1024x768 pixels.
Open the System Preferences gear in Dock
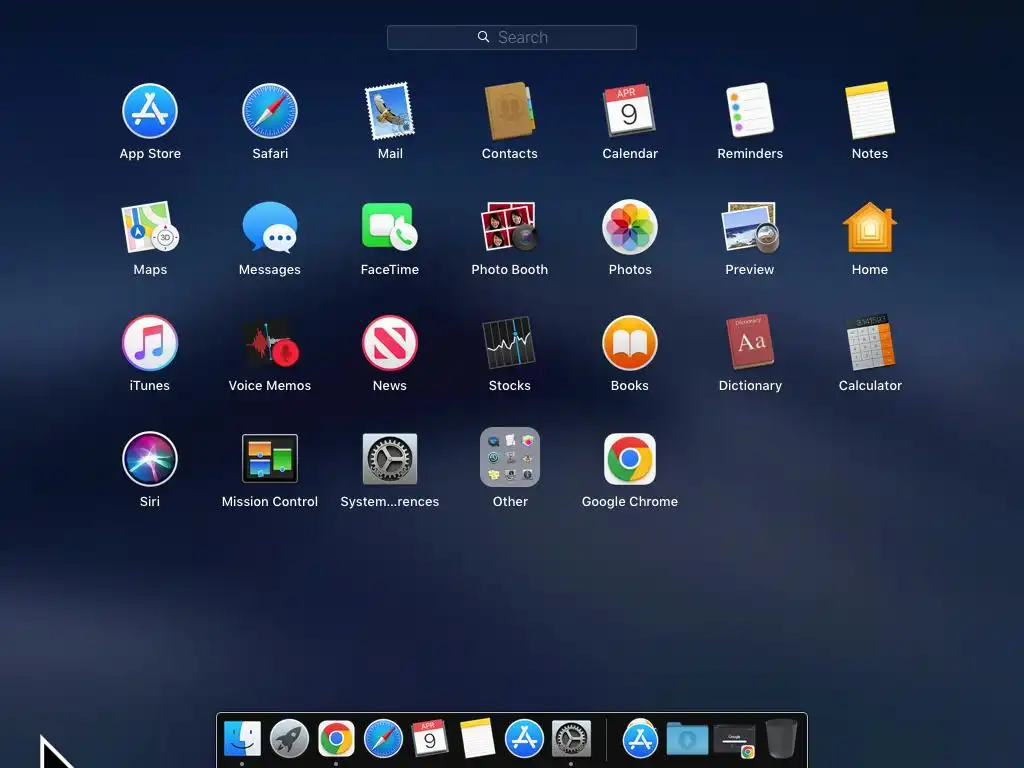571,739
